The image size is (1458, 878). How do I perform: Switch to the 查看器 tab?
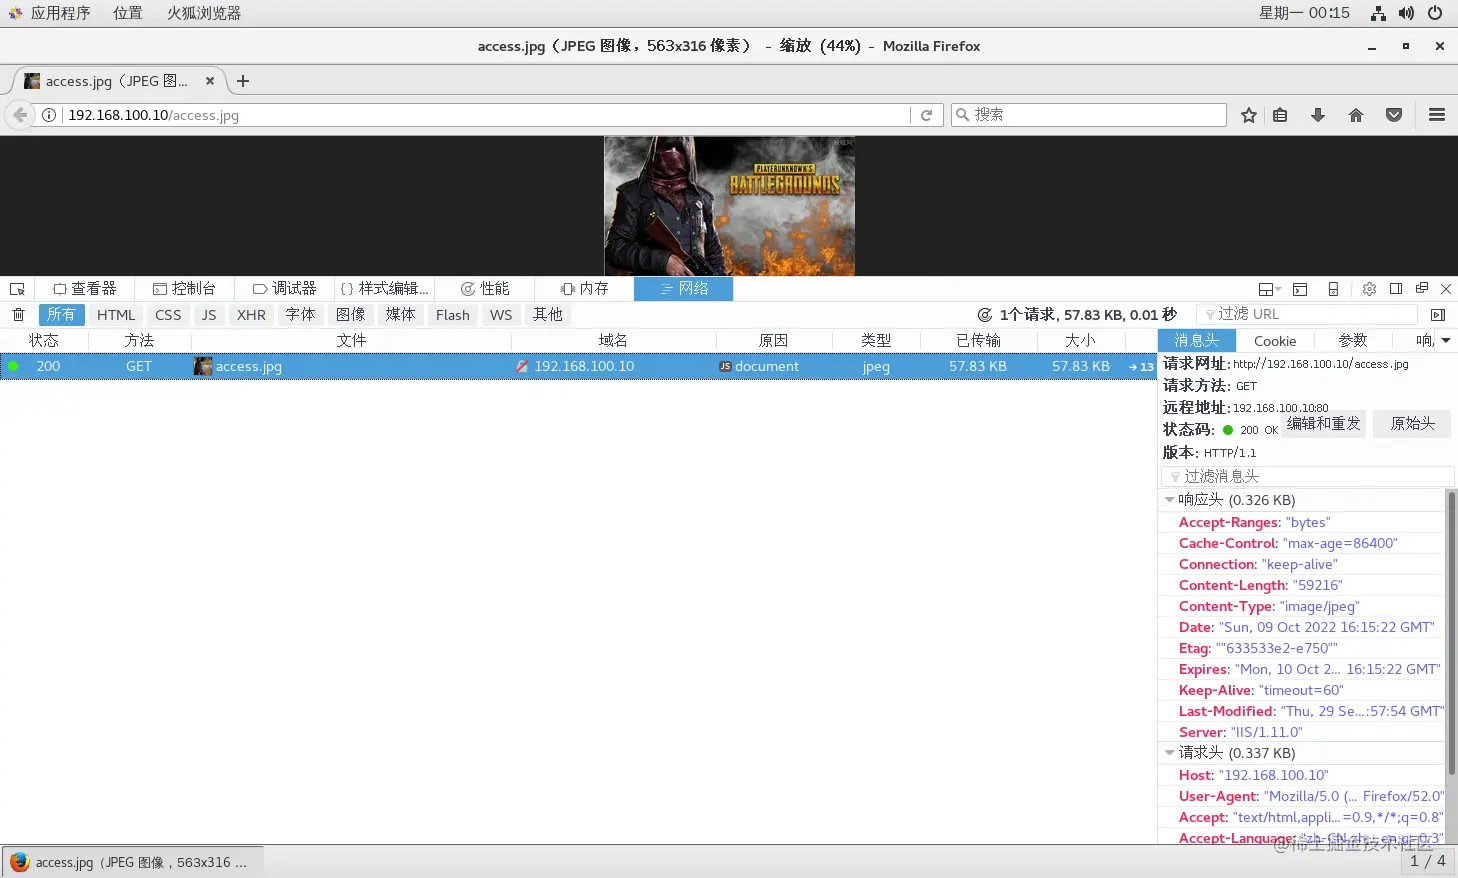pos(85,289)
